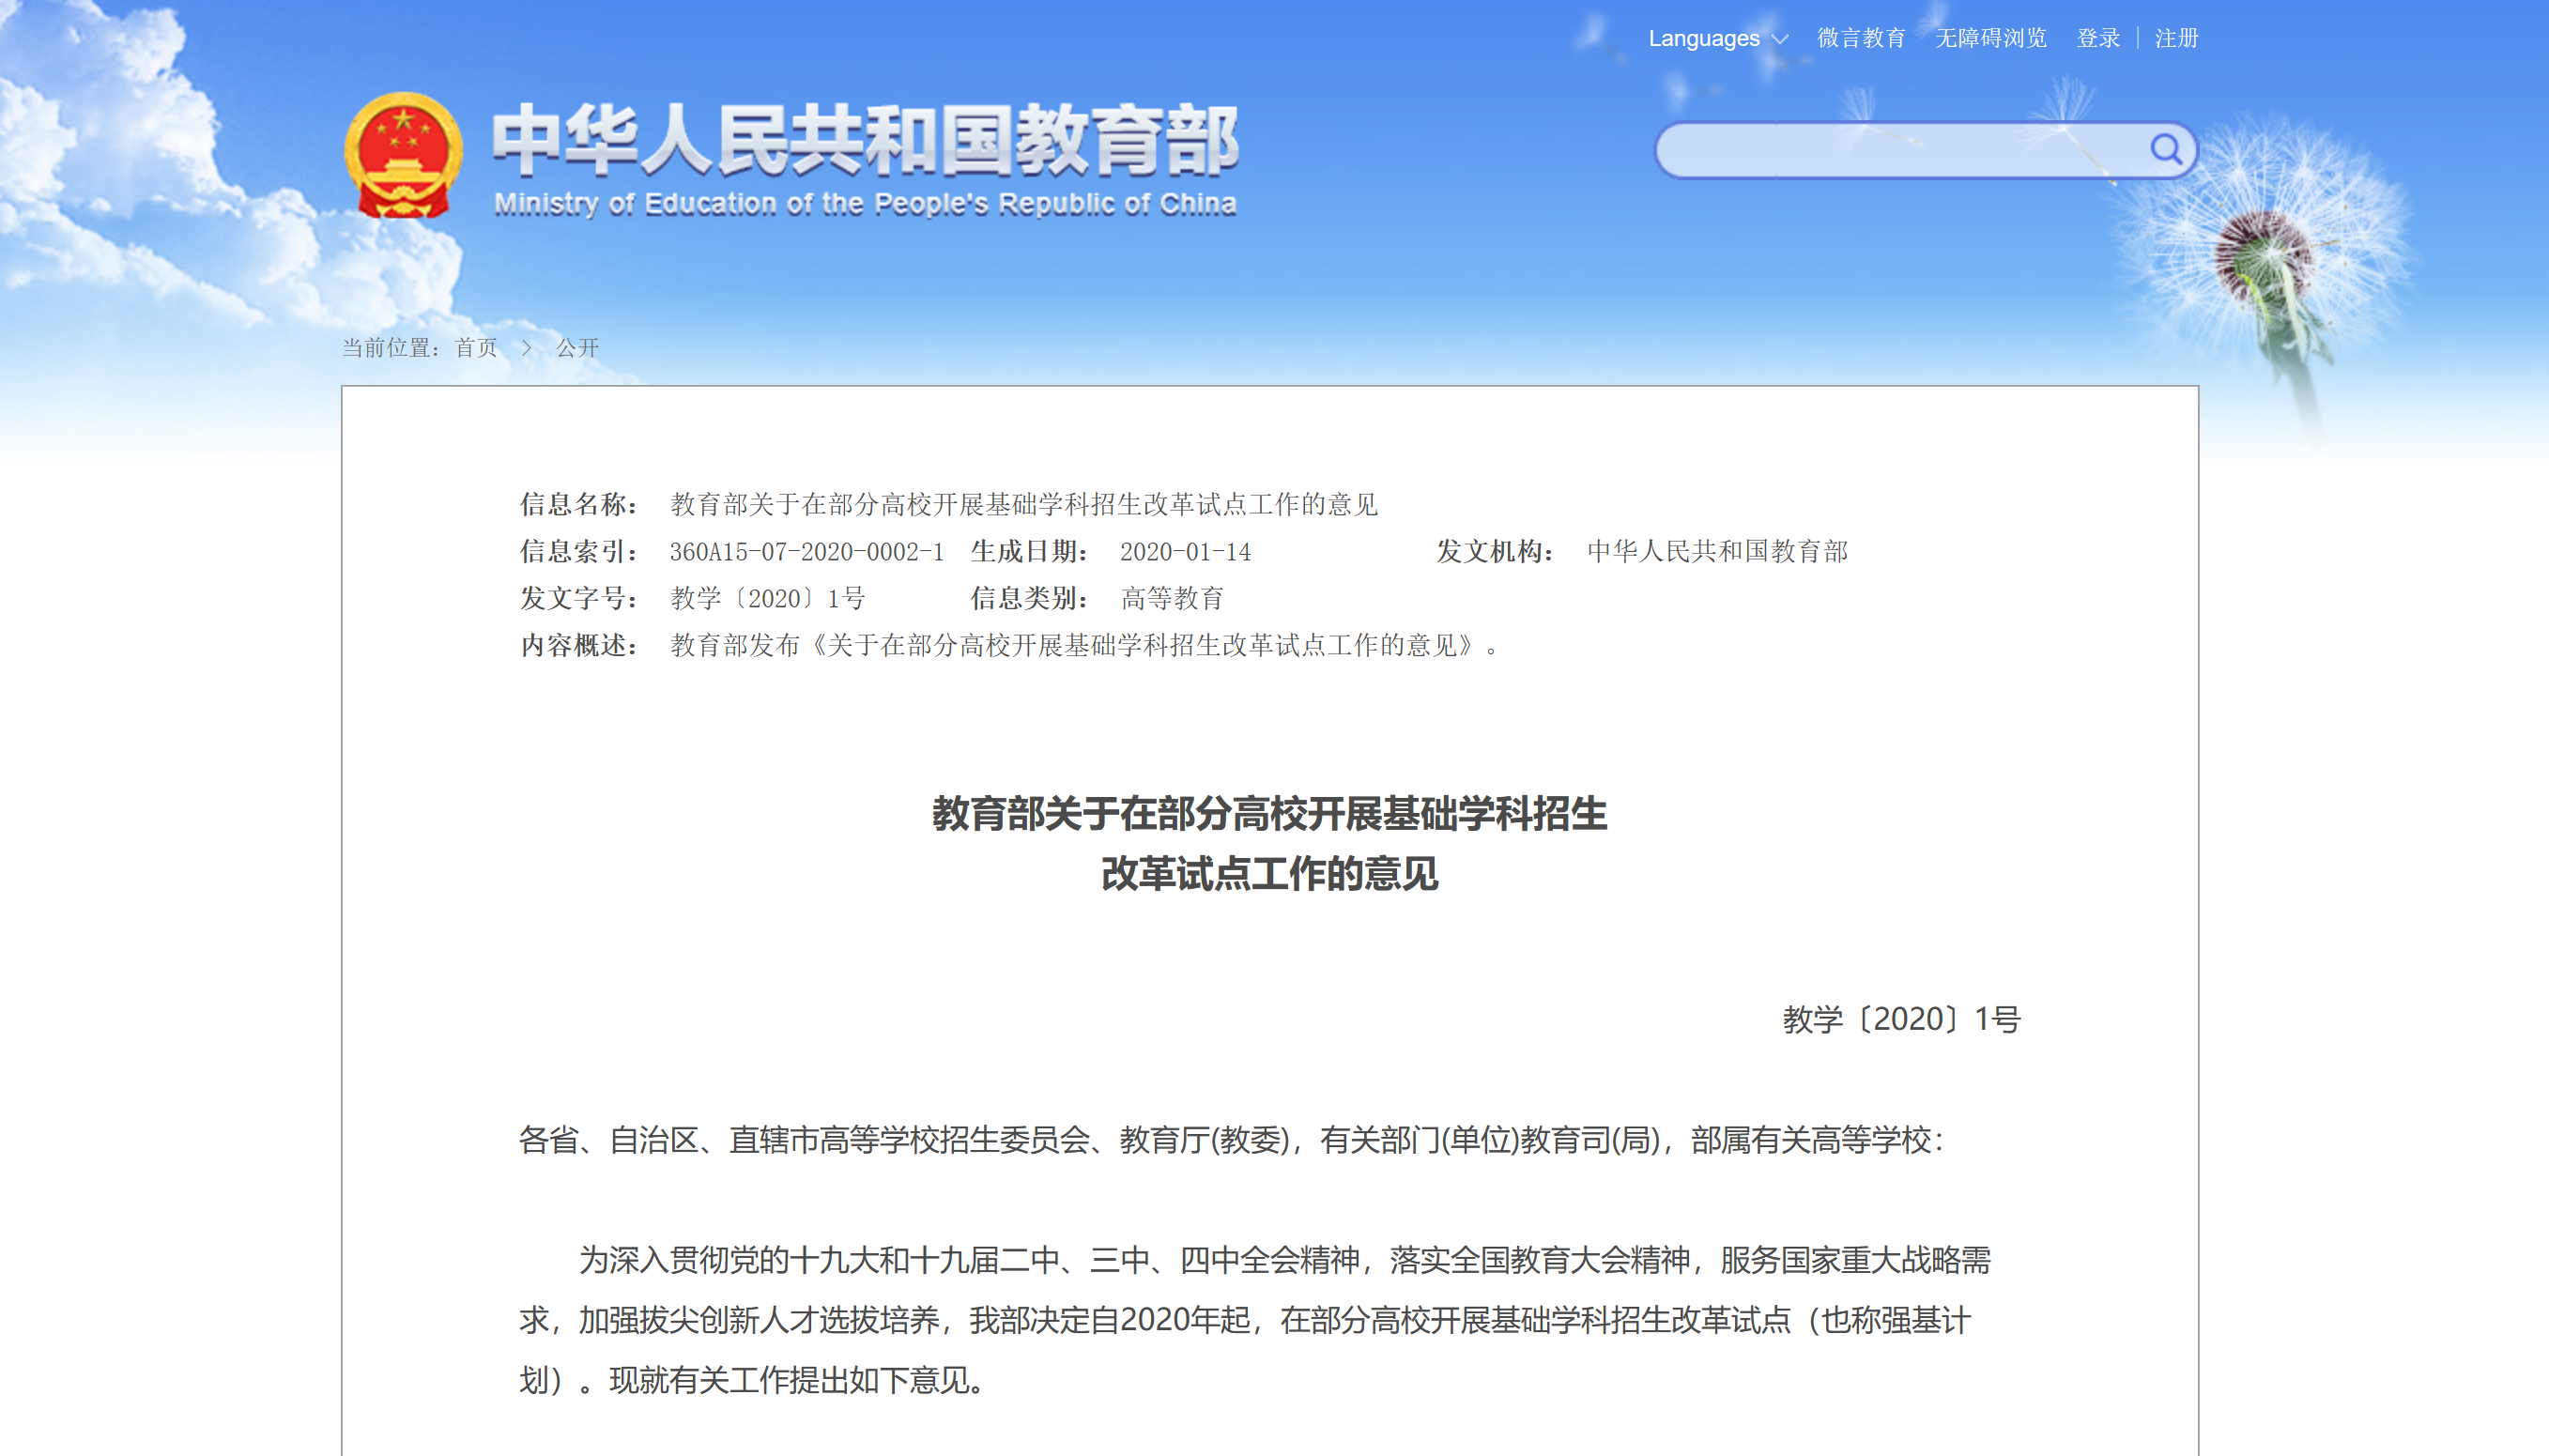Expand the Languages dropdown
Image resolution: width=2549 pixels, height=1456 pixels.
pyautogui.click(x=1718, y=38)
